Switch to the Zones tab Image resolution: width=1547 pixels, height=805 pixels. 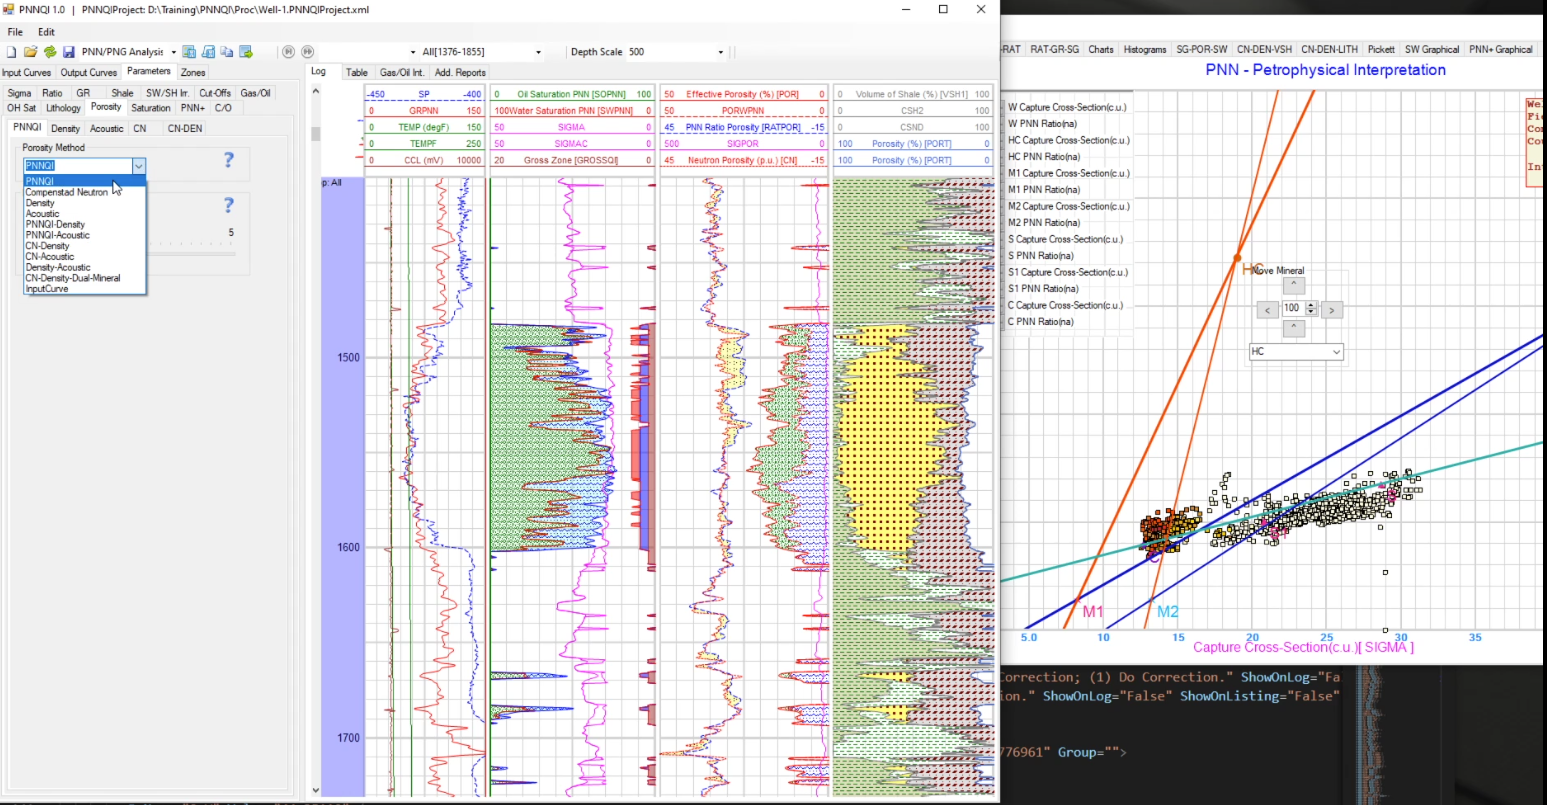click(x=193, y=72)
